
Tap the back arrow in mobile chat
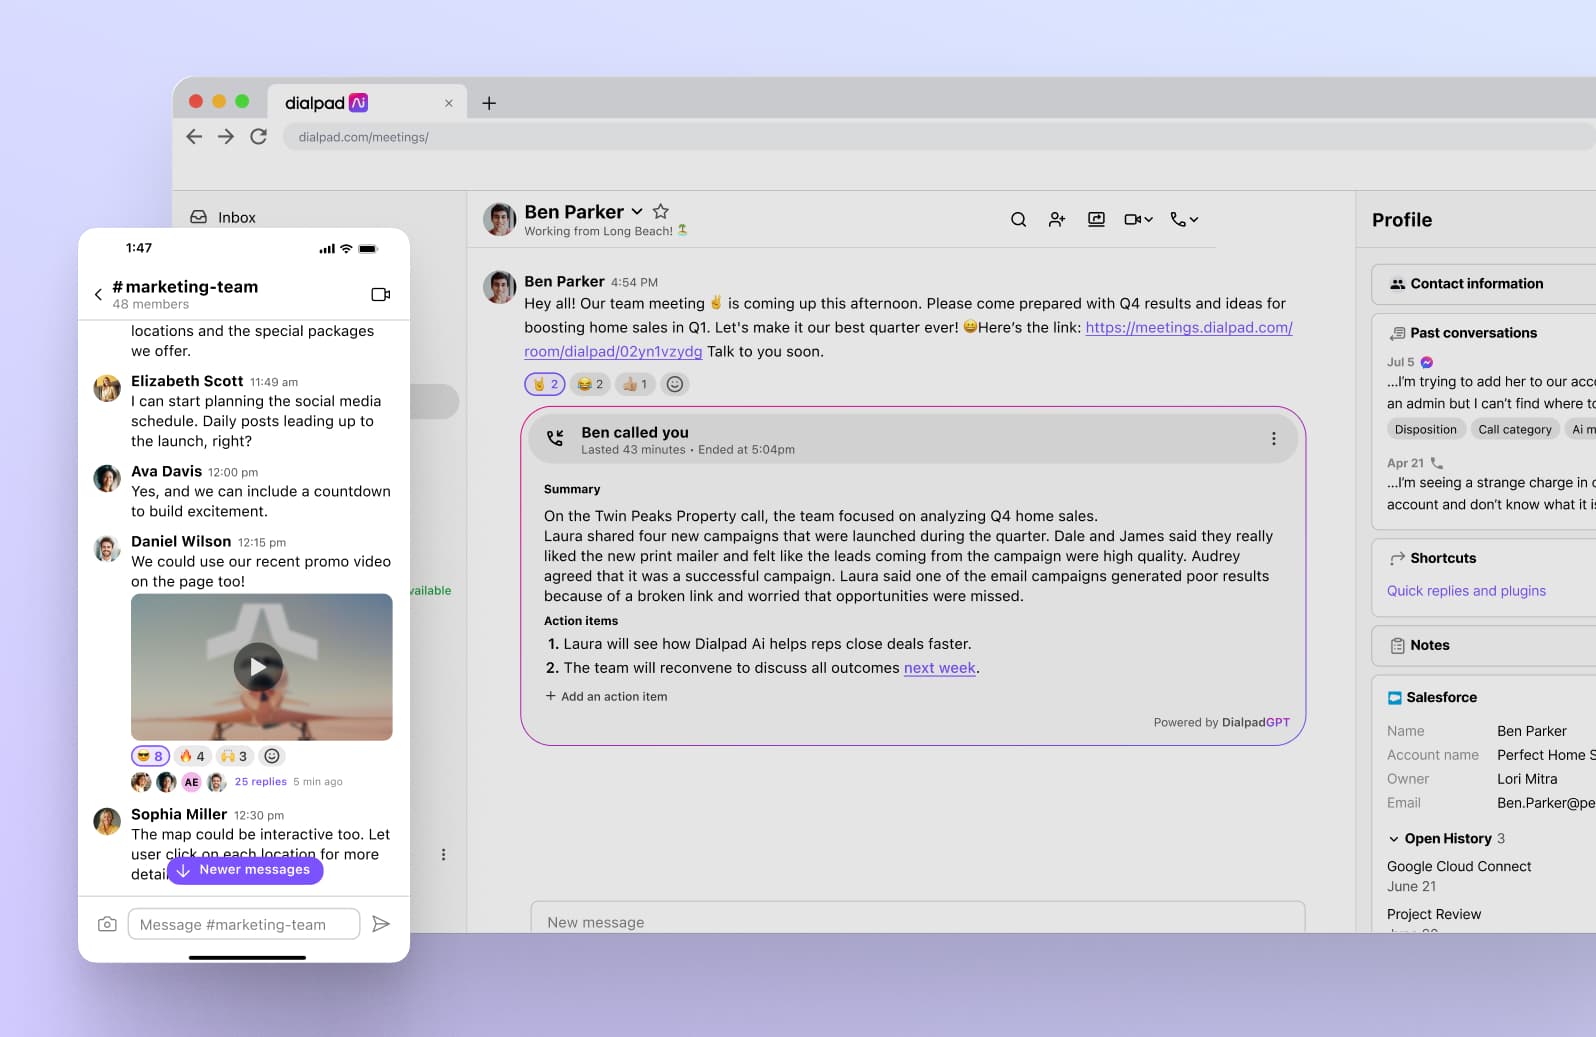pos(98,295)
